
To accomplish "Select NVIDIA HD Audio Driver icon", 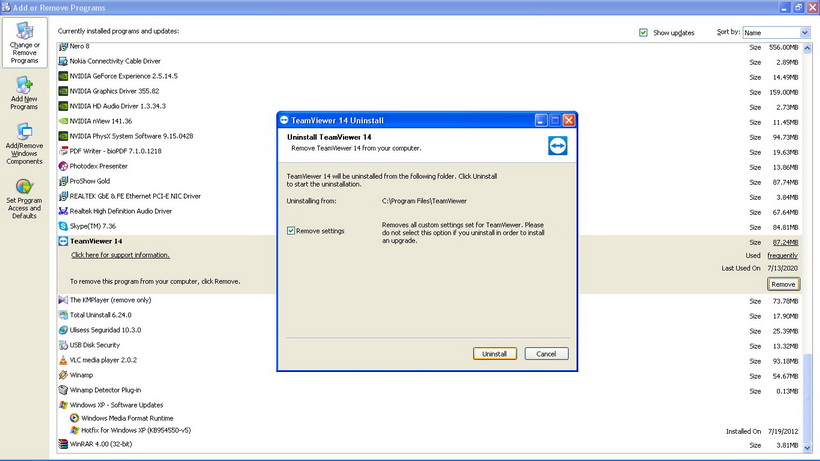I will (x=63, y=106).
